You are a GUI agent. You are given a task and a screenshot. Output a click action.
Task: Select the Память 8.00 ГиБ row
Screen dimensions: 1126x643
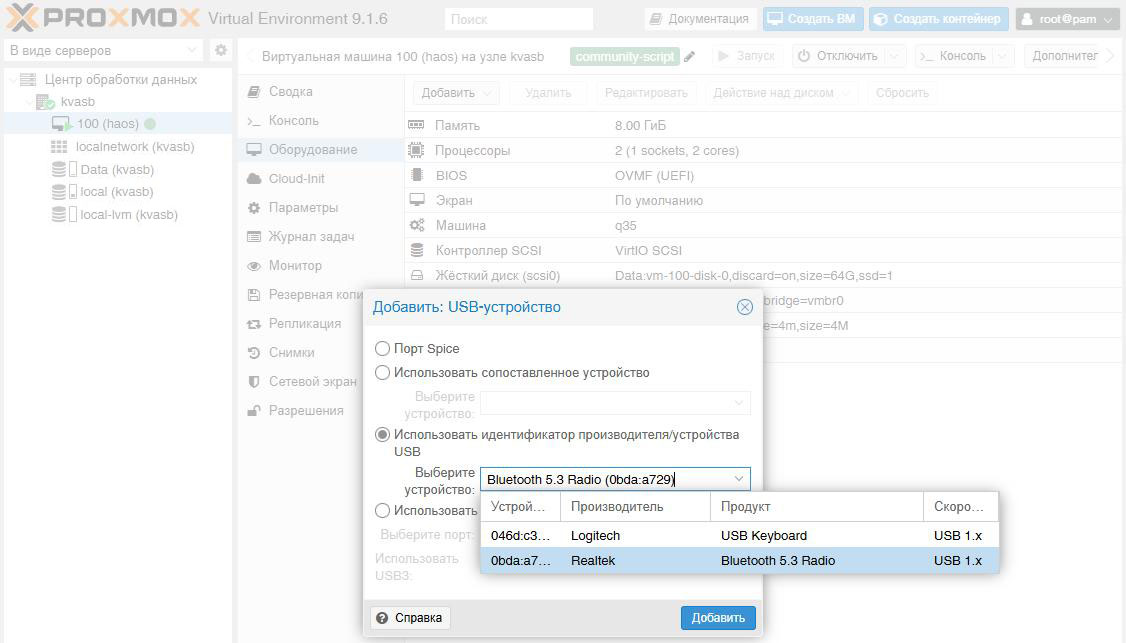pyautogui.click(x=765, y=125)
